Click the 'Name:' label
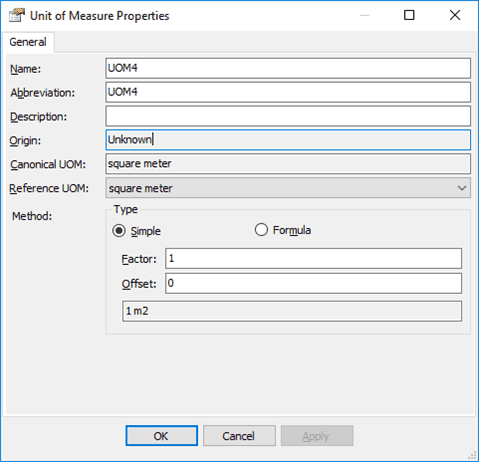479x462 pixels. click(x=25, y=69)
